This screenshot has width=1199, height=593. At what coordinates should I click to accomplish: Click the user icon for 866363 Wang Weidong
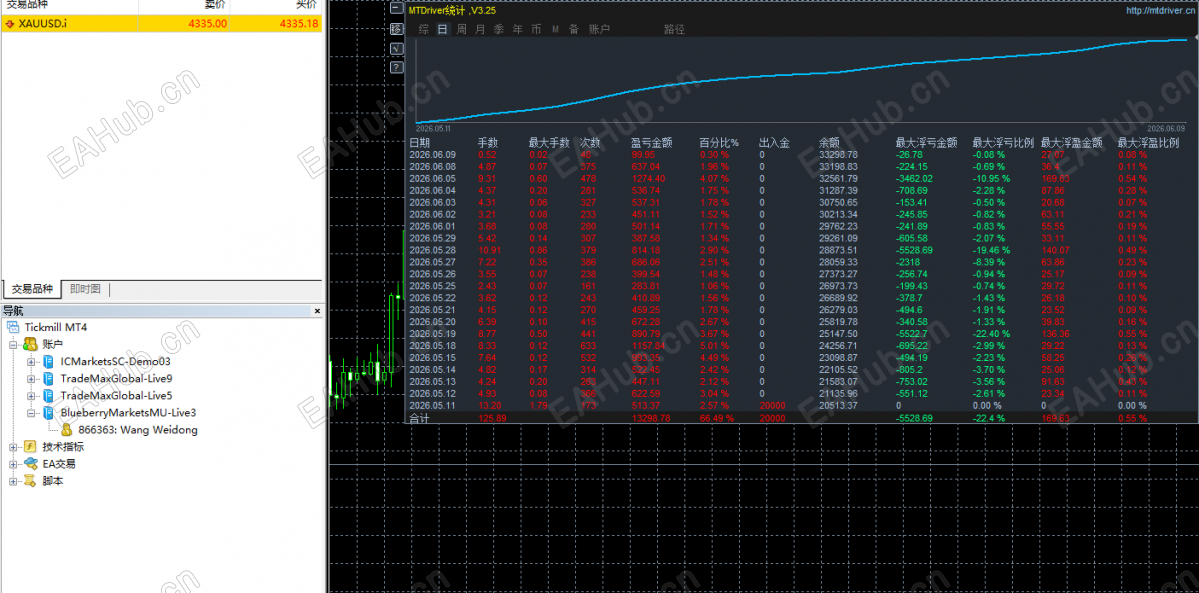coord(67,430)
